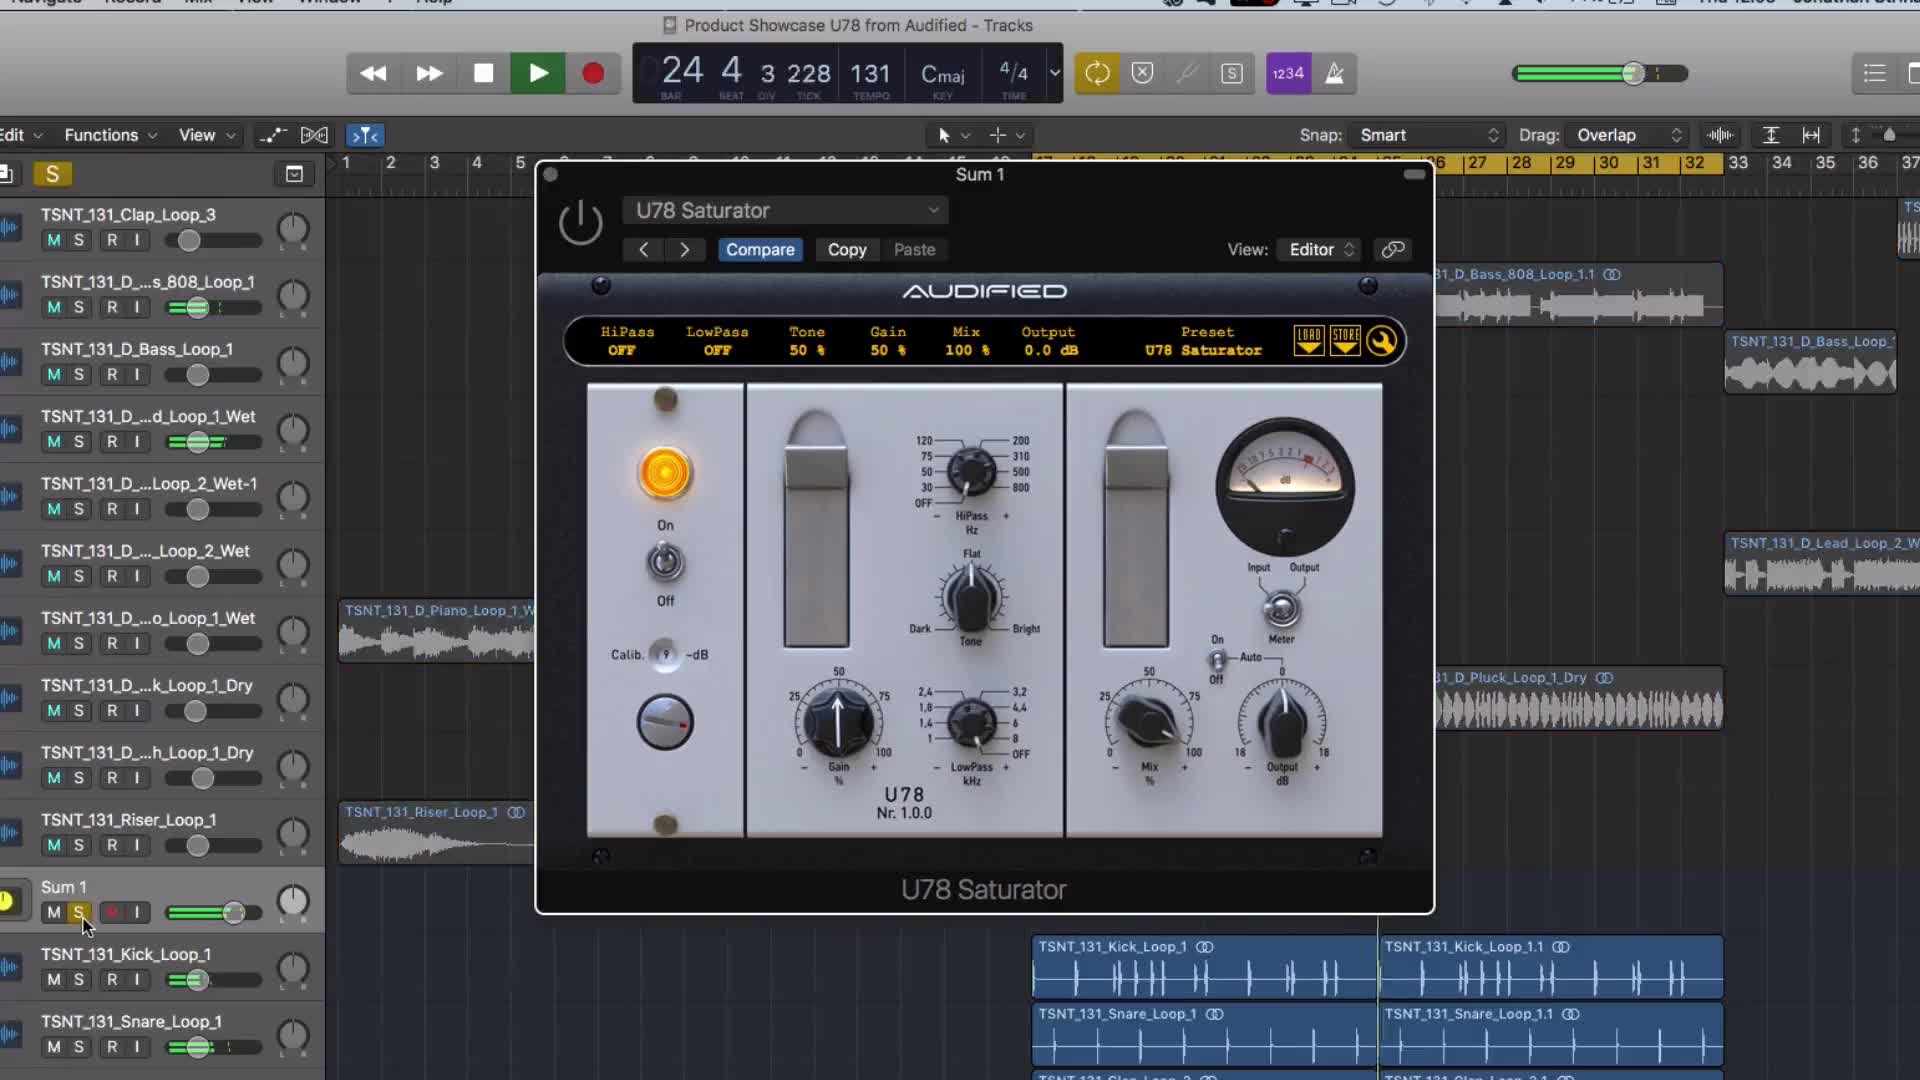Click the orange power lamp on U78

pyautogui.click(x=665, y=473)
